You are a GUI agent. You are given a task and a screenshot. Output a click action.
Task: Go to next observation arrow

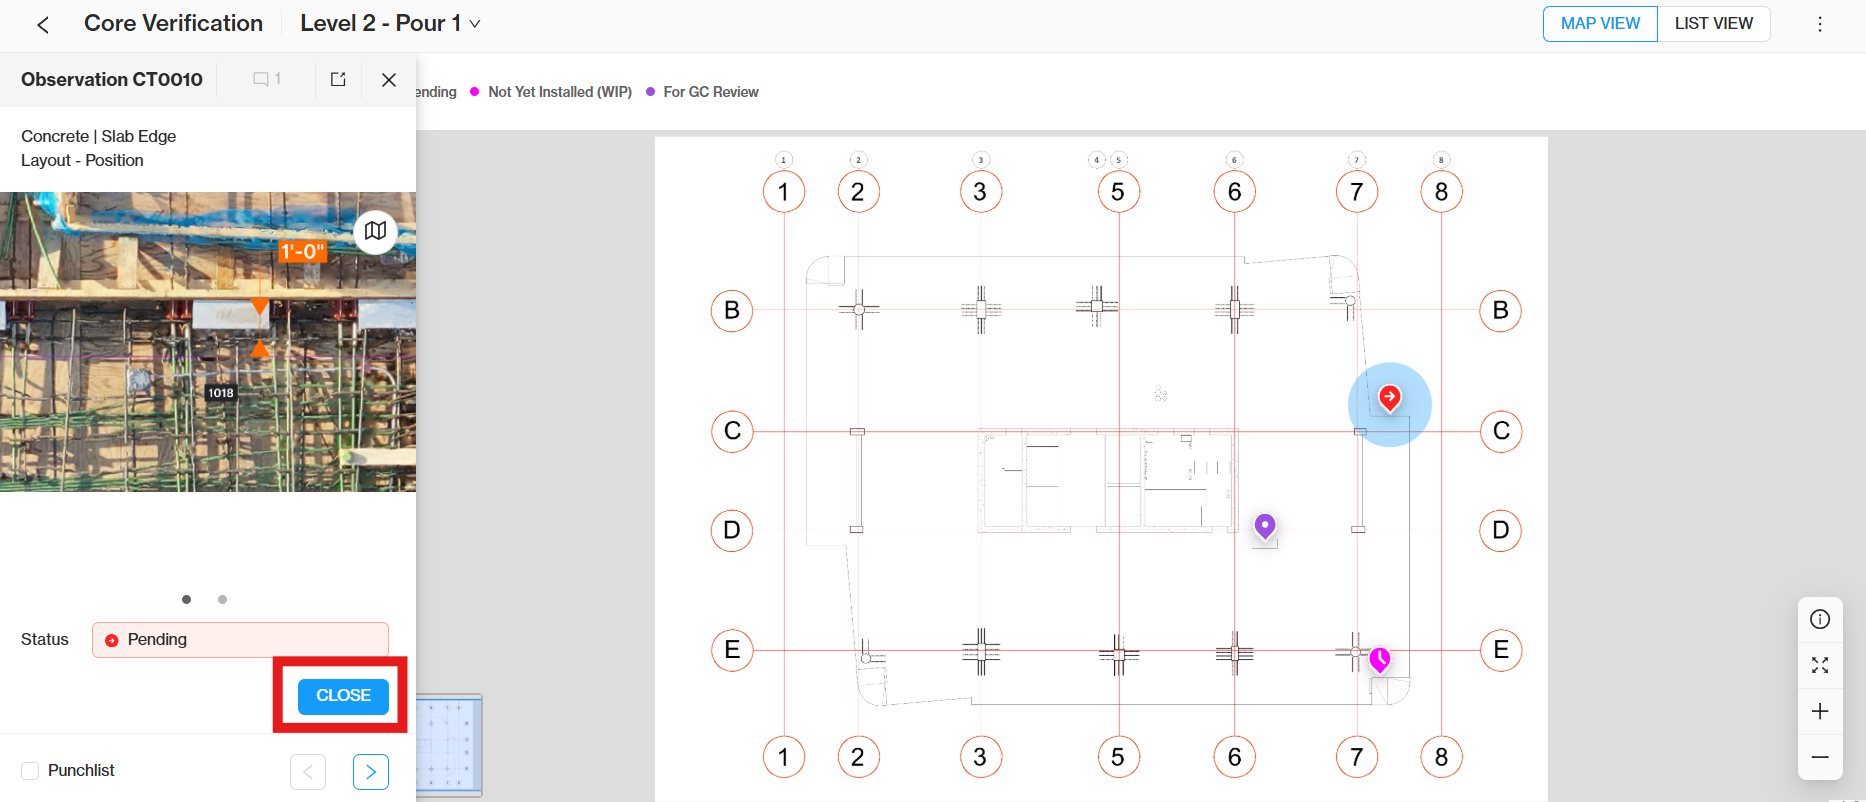[371, 772]
